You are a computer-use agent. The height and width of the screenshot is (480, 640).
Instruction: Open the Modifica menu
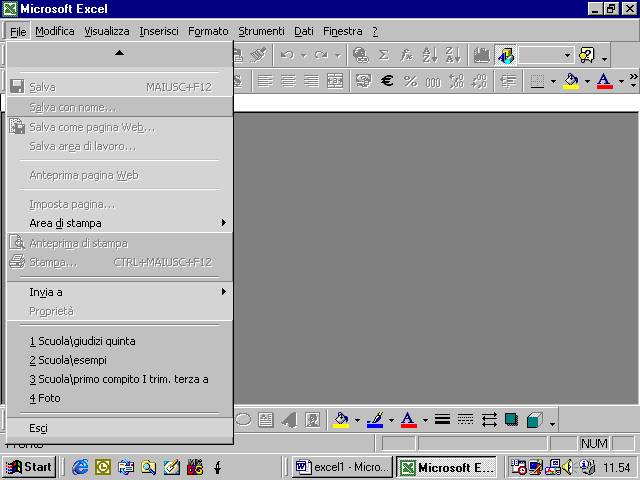[55, 31]
